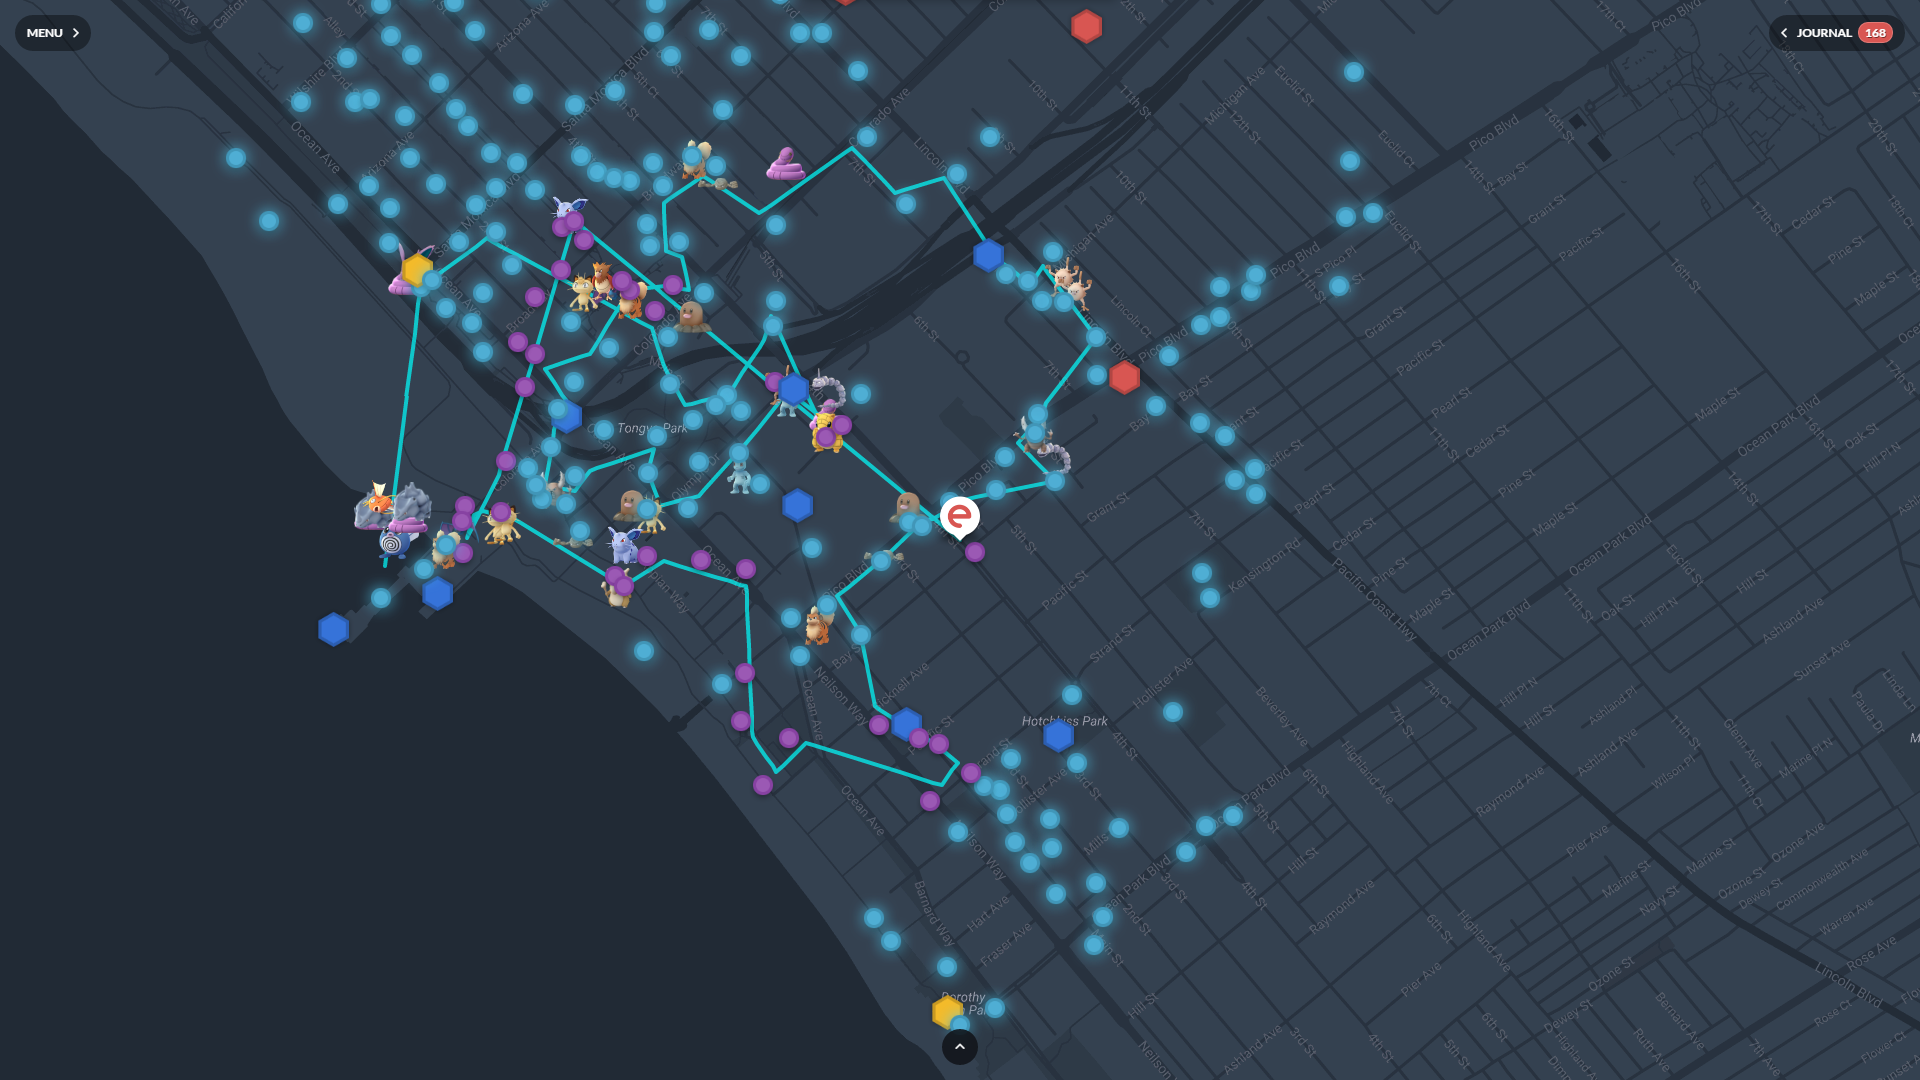Select the Growlithe near Bay St
The height and width of the screenshot is (1080, 1920).
pos(818,626)
